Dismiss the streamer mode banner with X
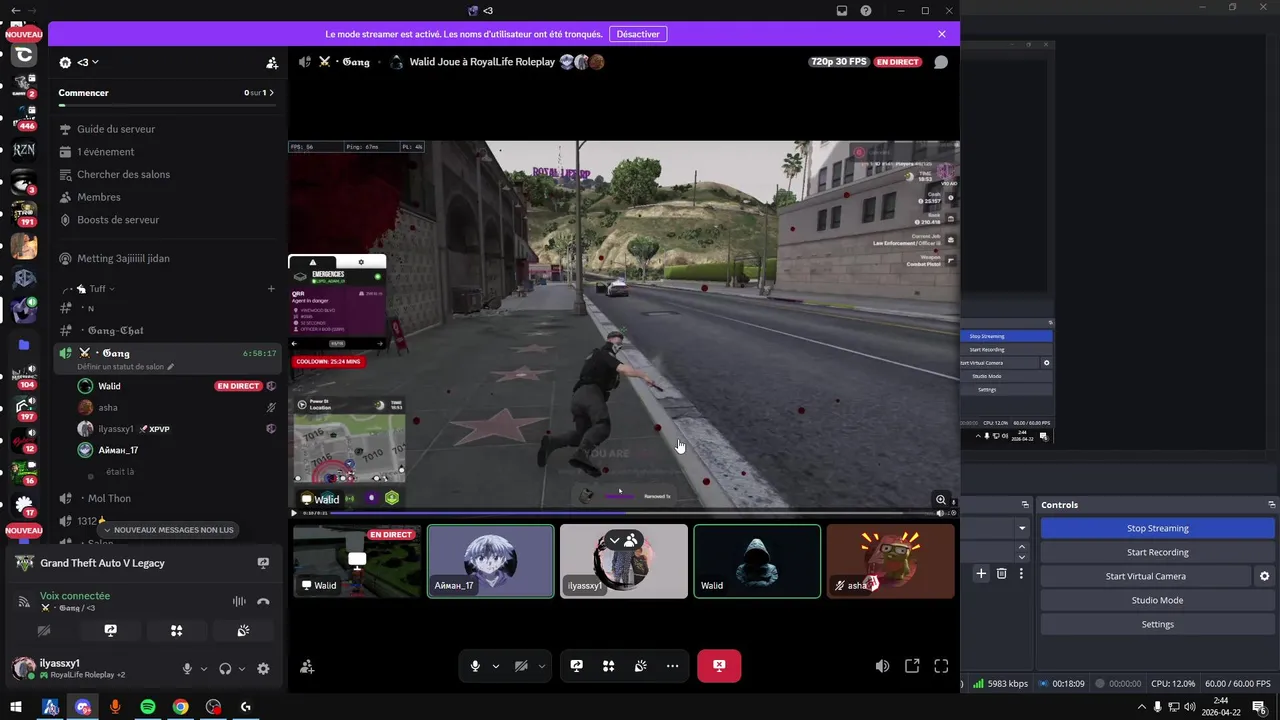Image resolution: width=1280 pixels, height=720 pixels. coord(942,34)
